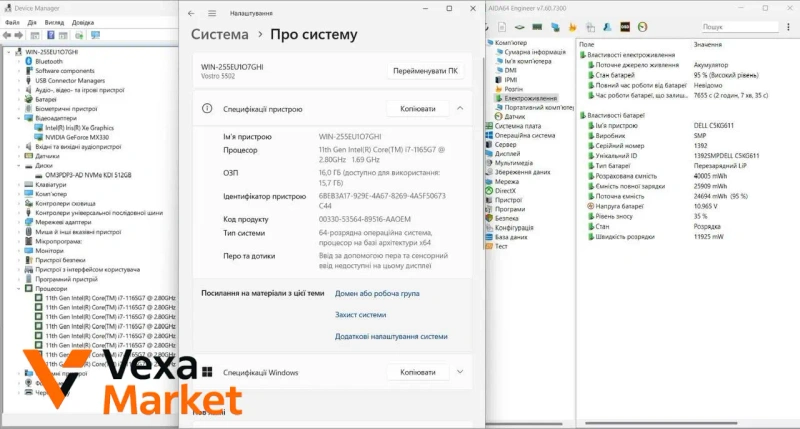Open AIDA64 three-dot options menu

(x=788, y=27)
